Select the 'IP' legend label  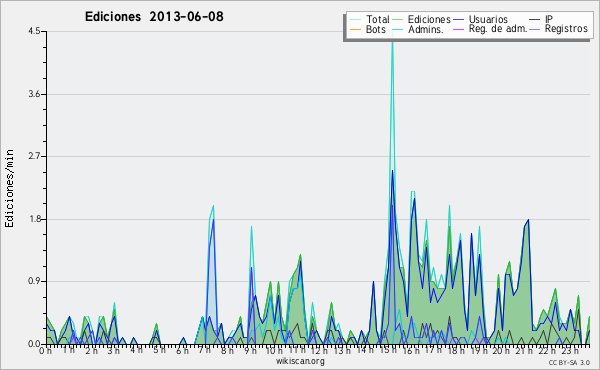[549, 19]
